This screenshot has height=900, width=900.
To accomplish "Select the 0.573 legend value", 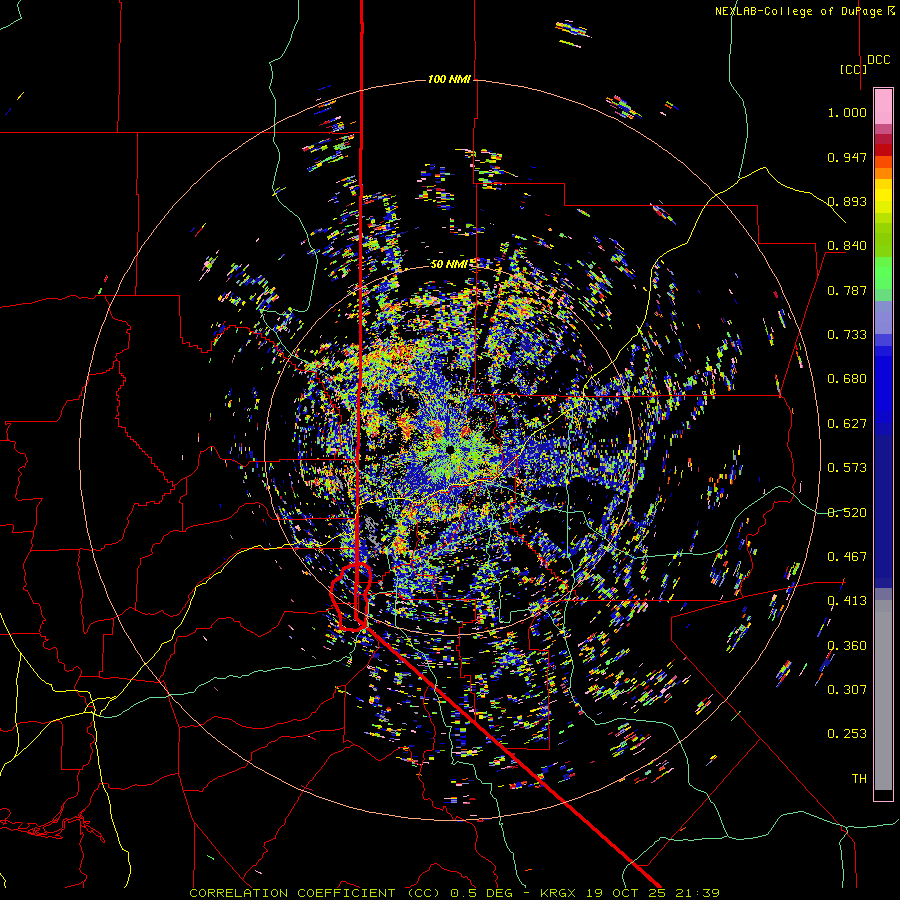I will point(847,468).
